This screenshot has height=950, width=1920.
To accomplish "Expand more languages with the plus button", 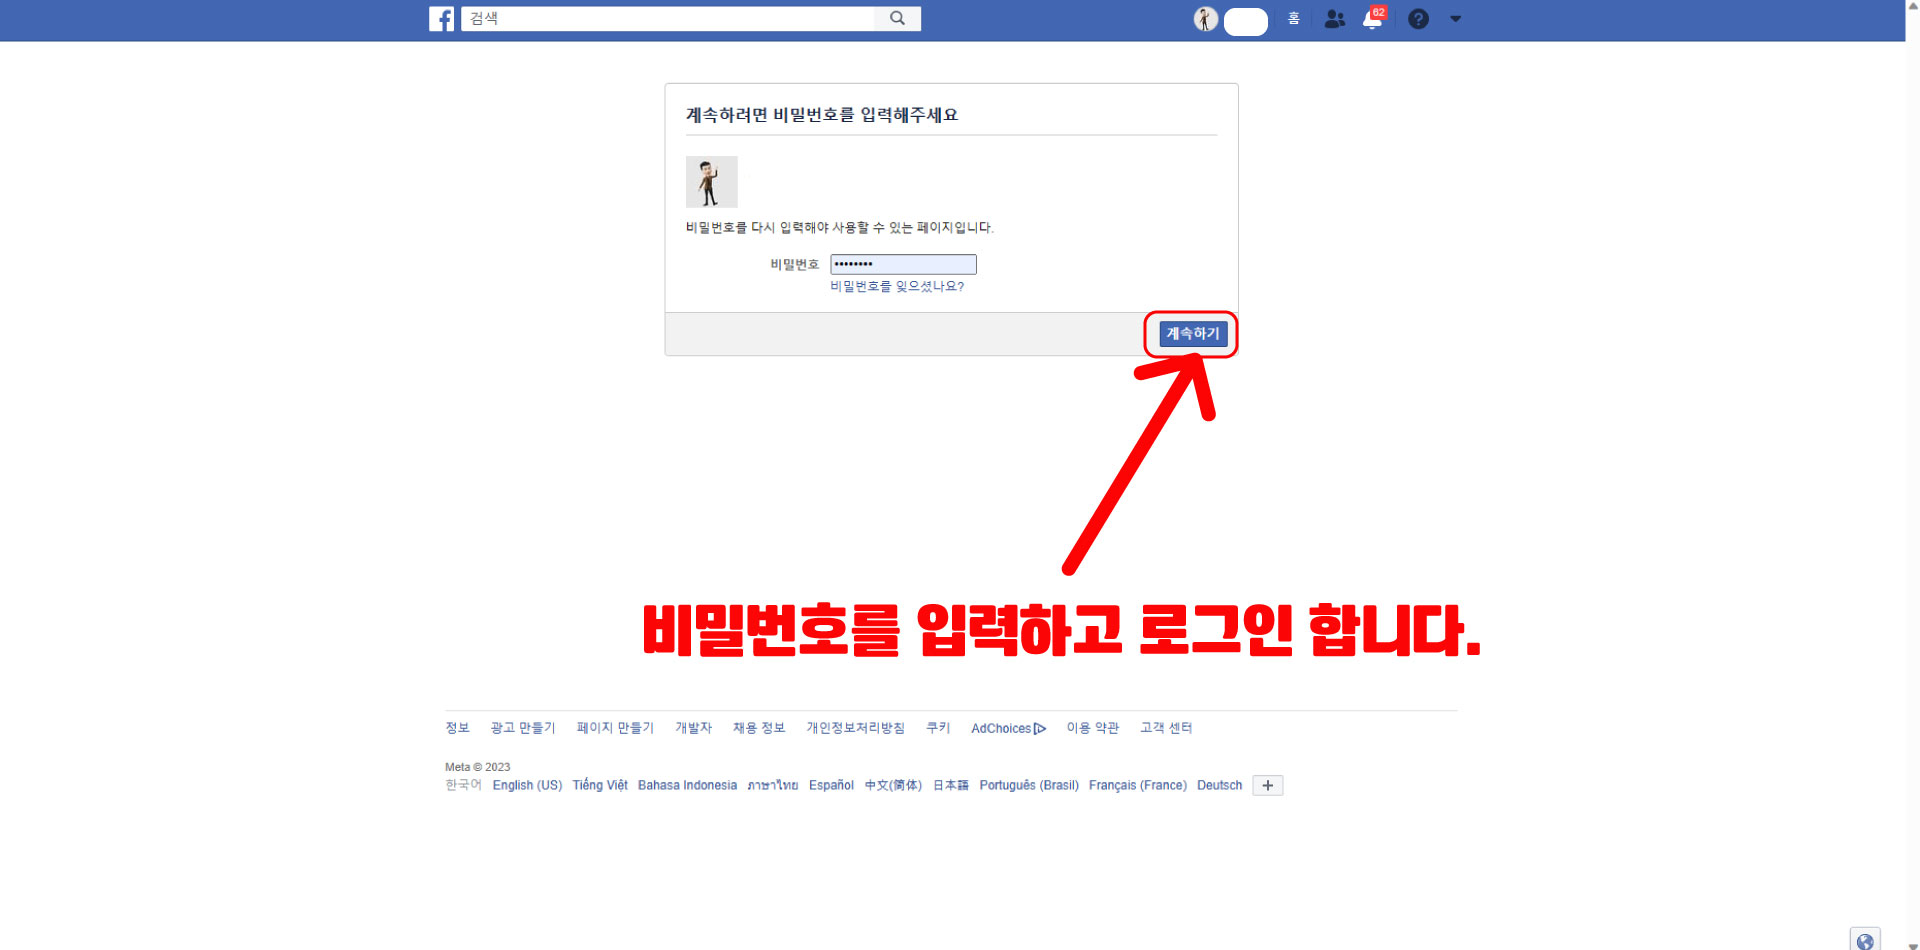I will tap(1267, 785).
